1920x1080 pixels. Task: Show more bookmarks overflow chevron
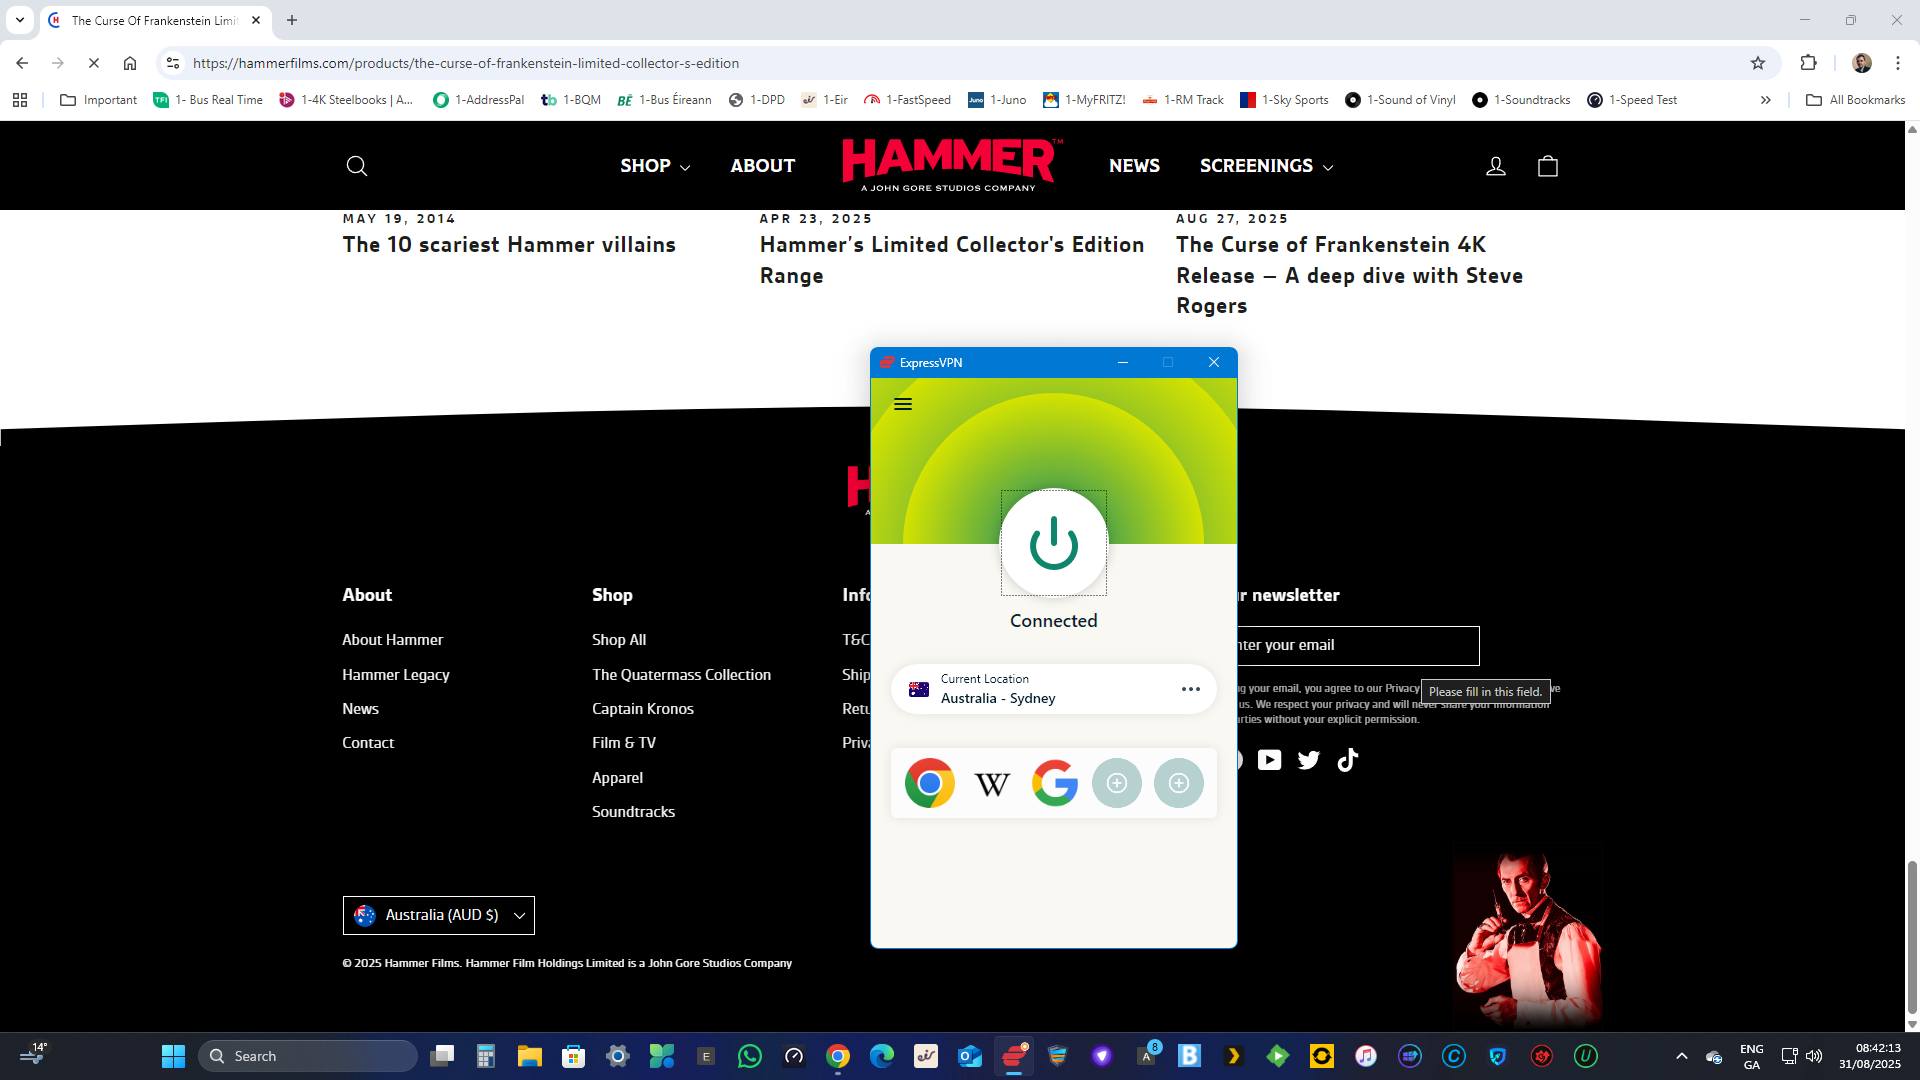1766,100
